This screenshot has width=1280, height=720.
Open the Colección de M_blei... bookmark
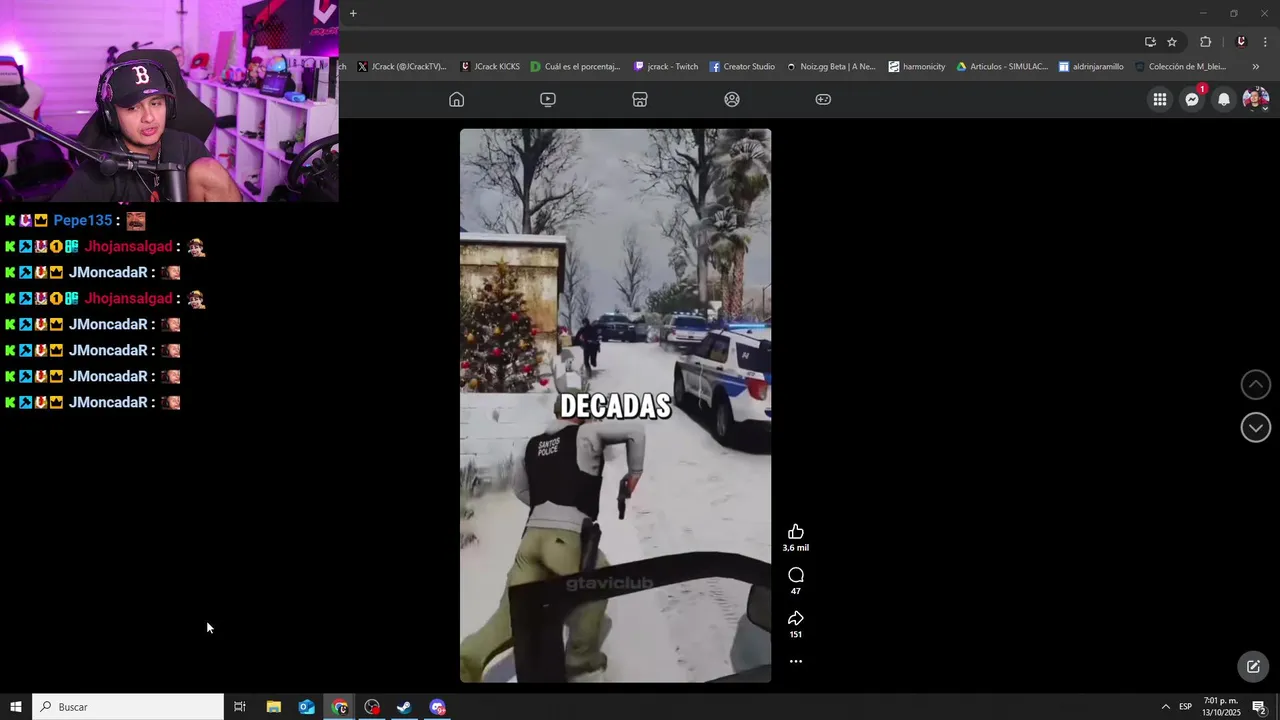1180,67
